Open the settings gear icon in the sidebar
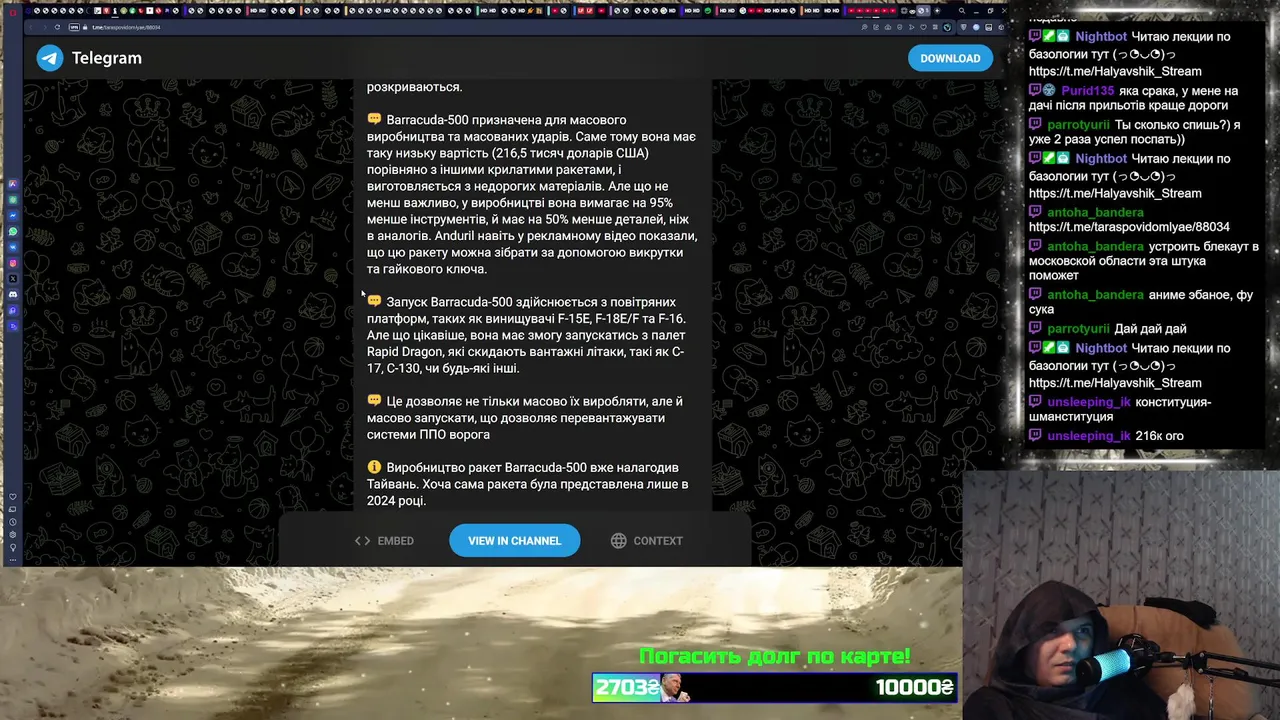 [x=13, y=534]
